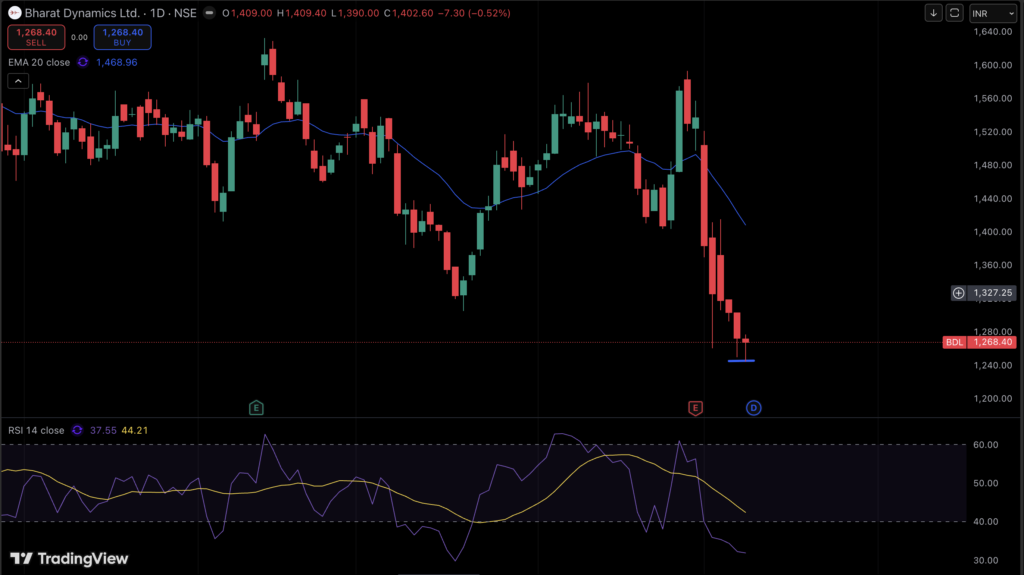Open the blue dividend D marker
The width and height of the screenshot is (1024, 575).
(754, 407)
